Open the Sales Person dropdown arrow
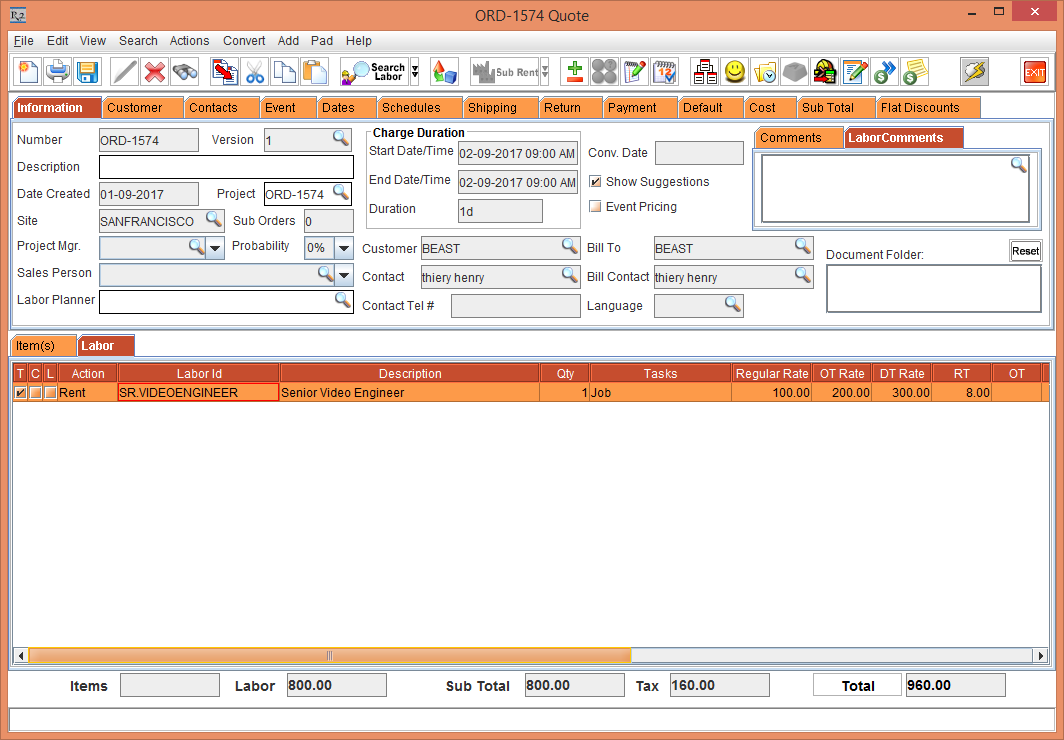This screenshot has height=740, width=1064. coord(344,275)
